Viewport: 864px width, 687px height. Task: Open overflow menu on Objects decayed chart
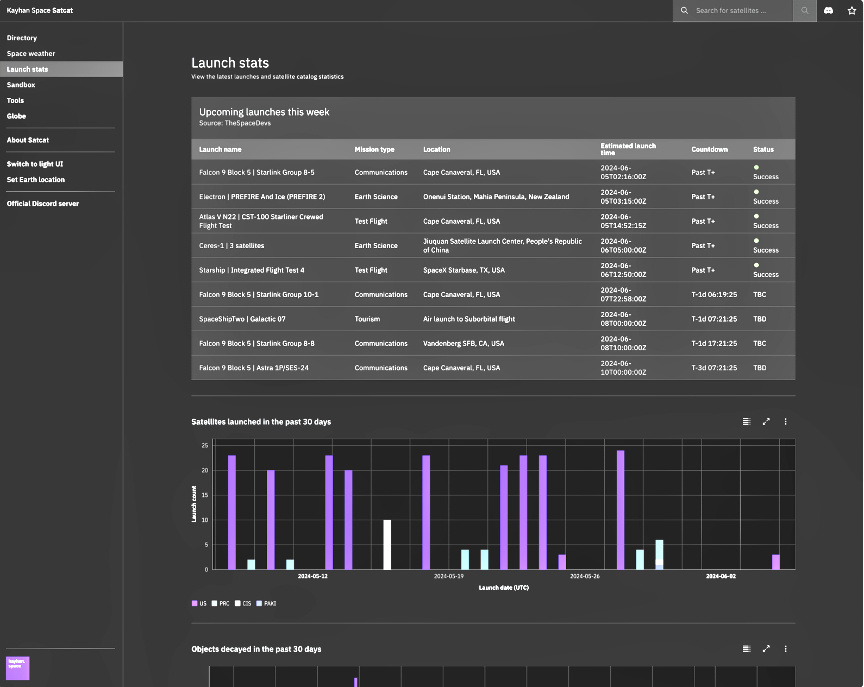(x=785, y=649)
